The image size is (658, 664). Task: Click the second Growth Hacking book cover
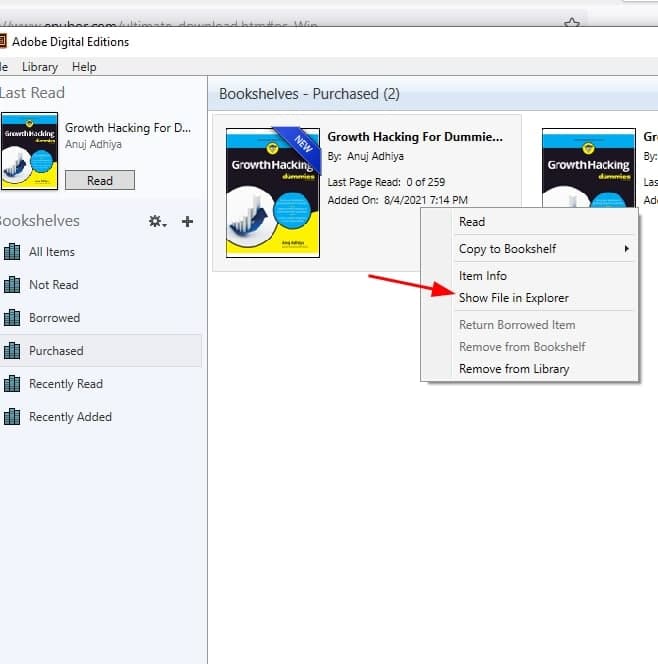(x=589, y=168)
